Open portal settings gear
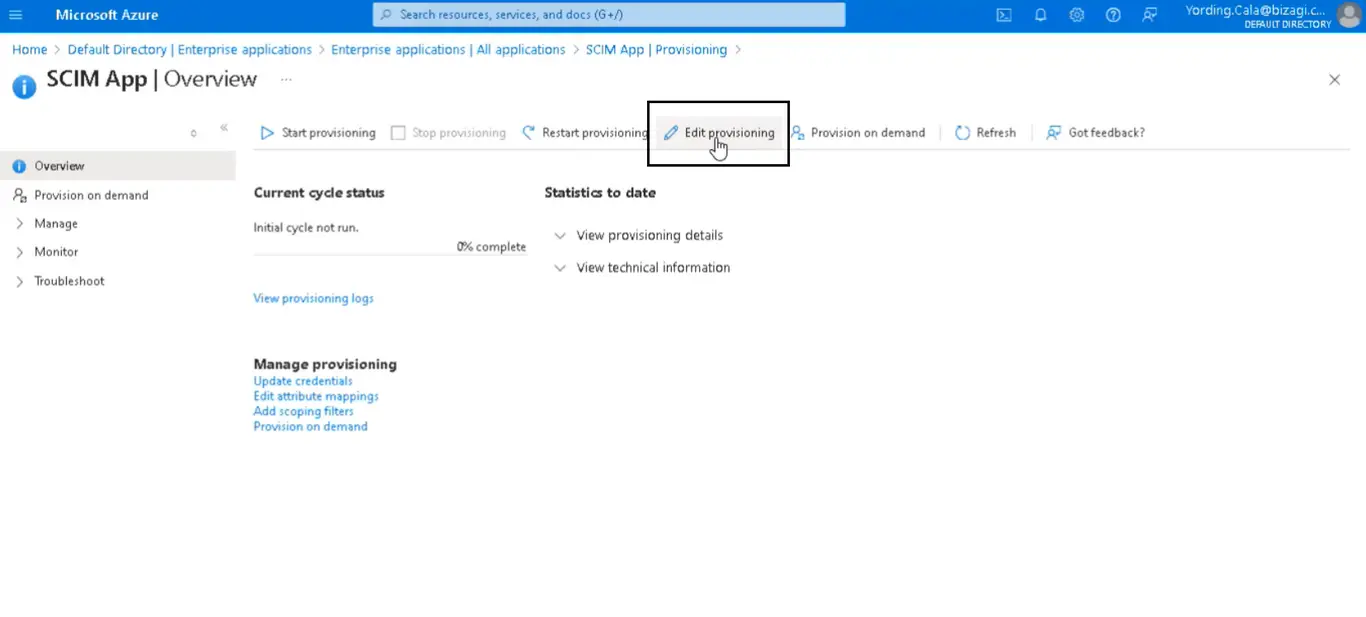The height and width of the screenshot is (617, 1366). click(1077, 15)
